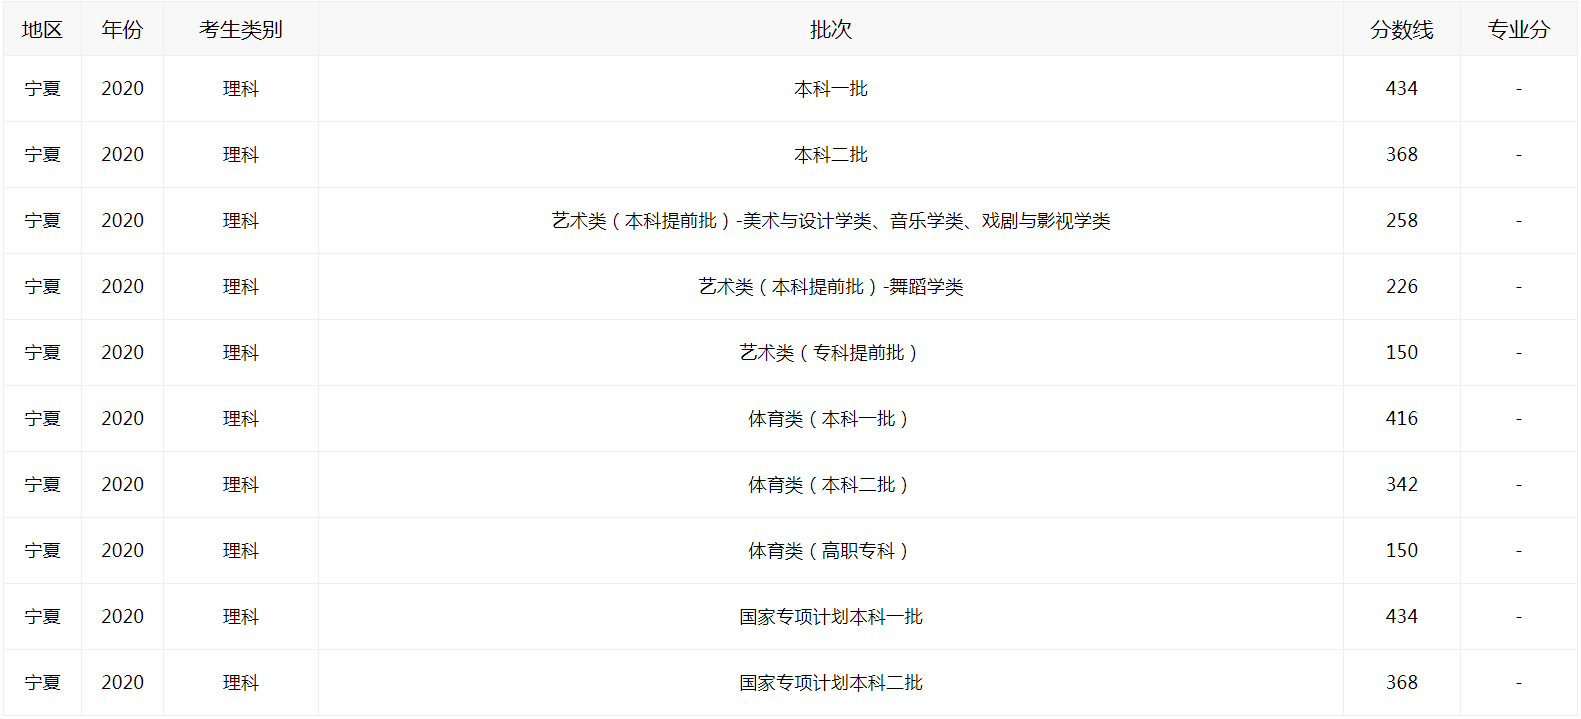1581x719 pixels.
Task: Click 理科 in the 本科一批 row
Action: [240, 89]
